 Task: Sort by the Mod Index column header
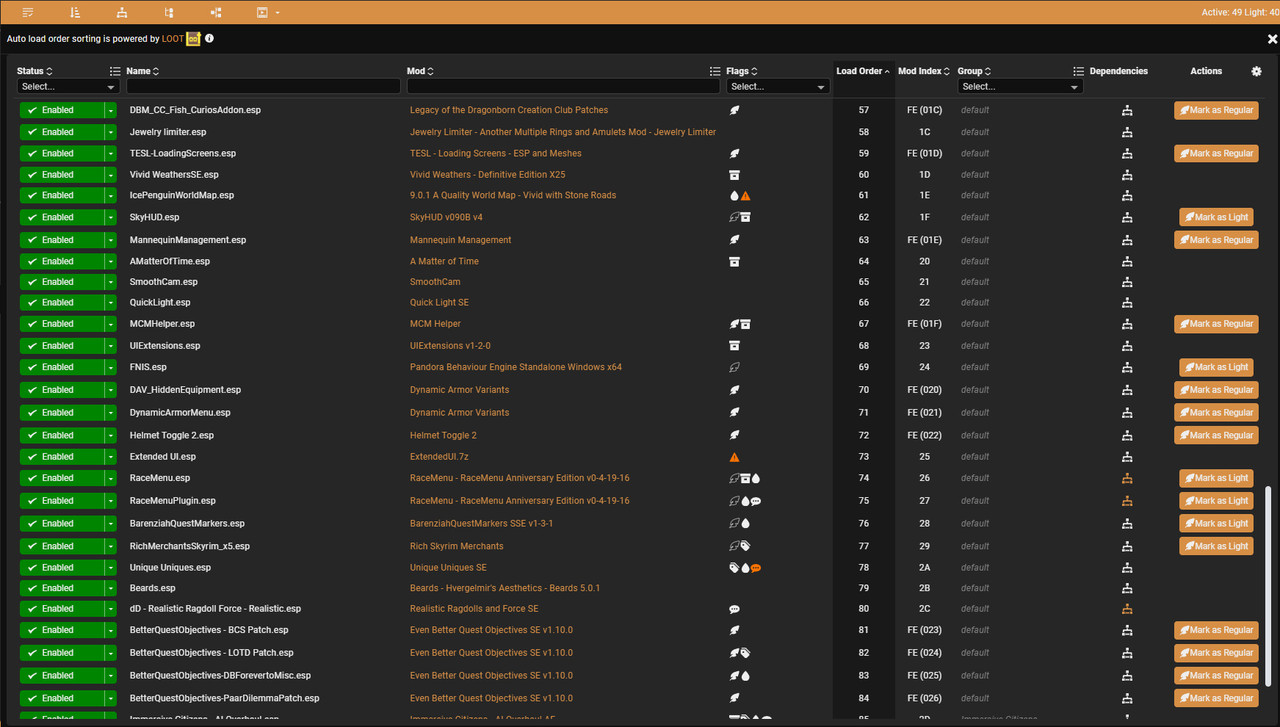(924, 71)
